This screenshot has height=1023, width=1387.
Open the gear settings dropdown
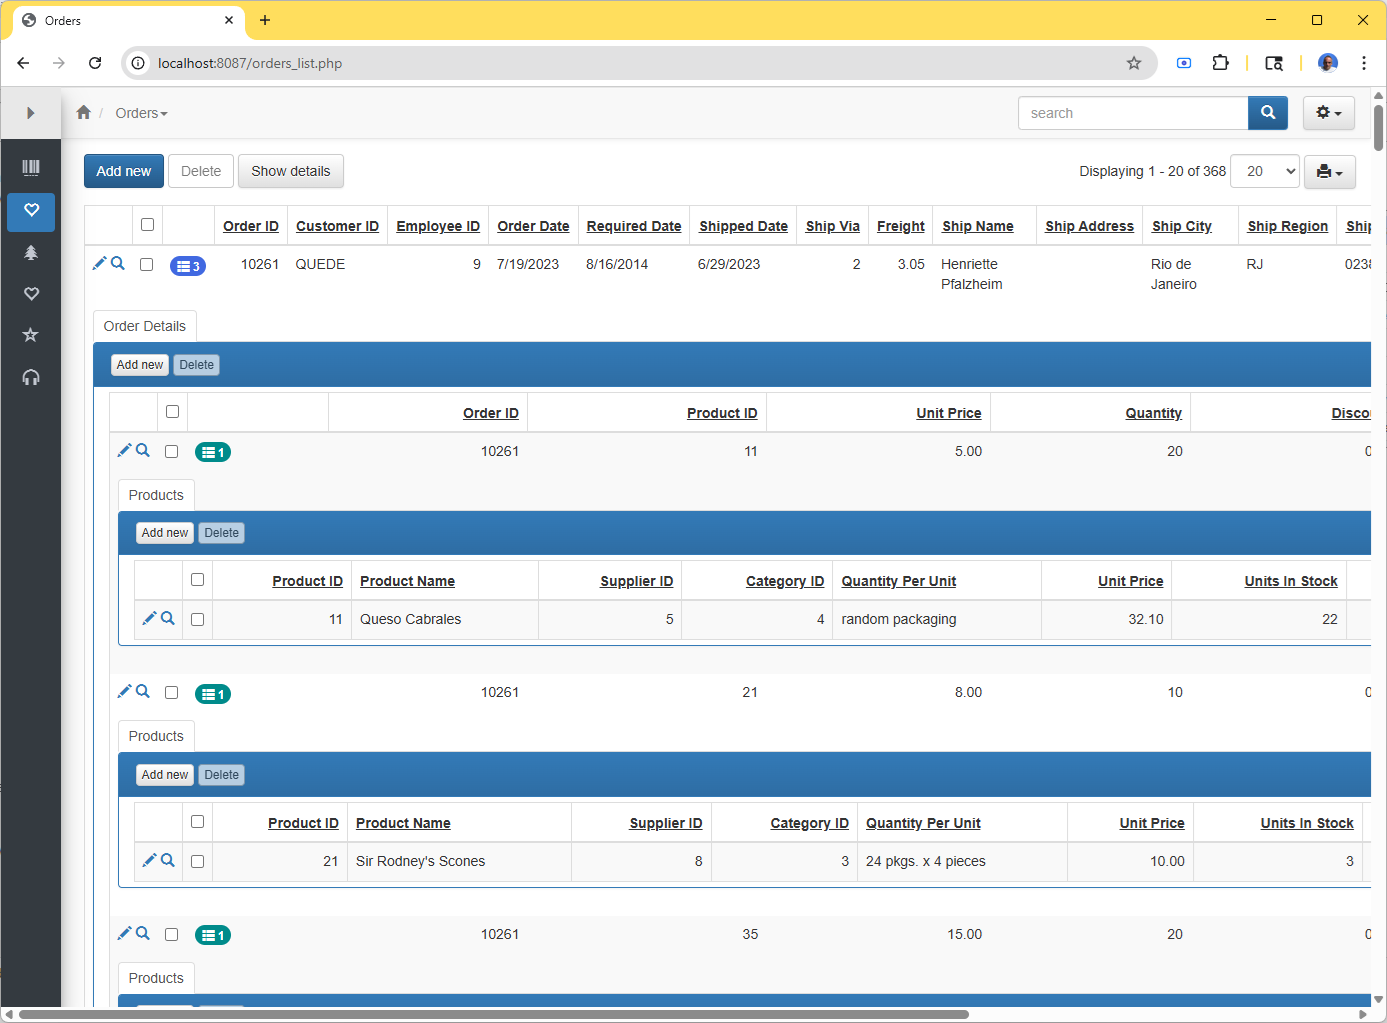click(x=1328, y=113)
